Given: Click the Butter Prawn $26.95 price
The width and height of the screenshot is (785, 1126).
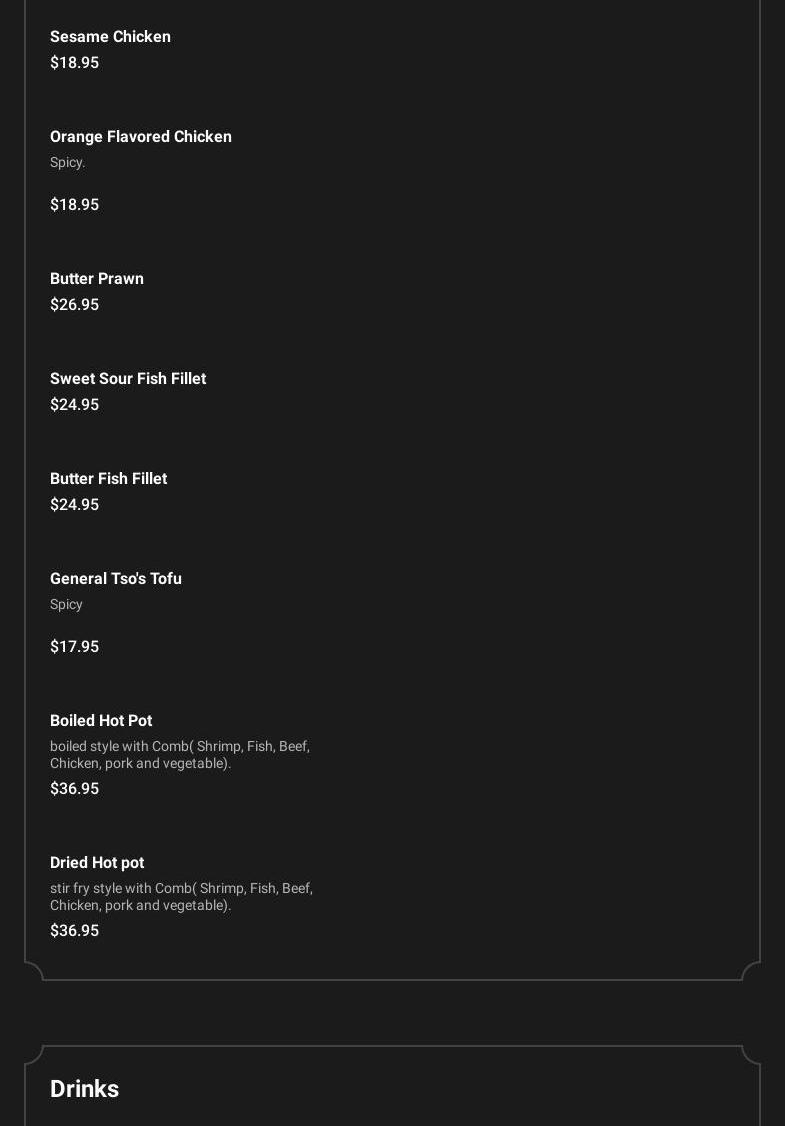Looking at the screenshot, I should pyautogui.click(x=74, y=305).
